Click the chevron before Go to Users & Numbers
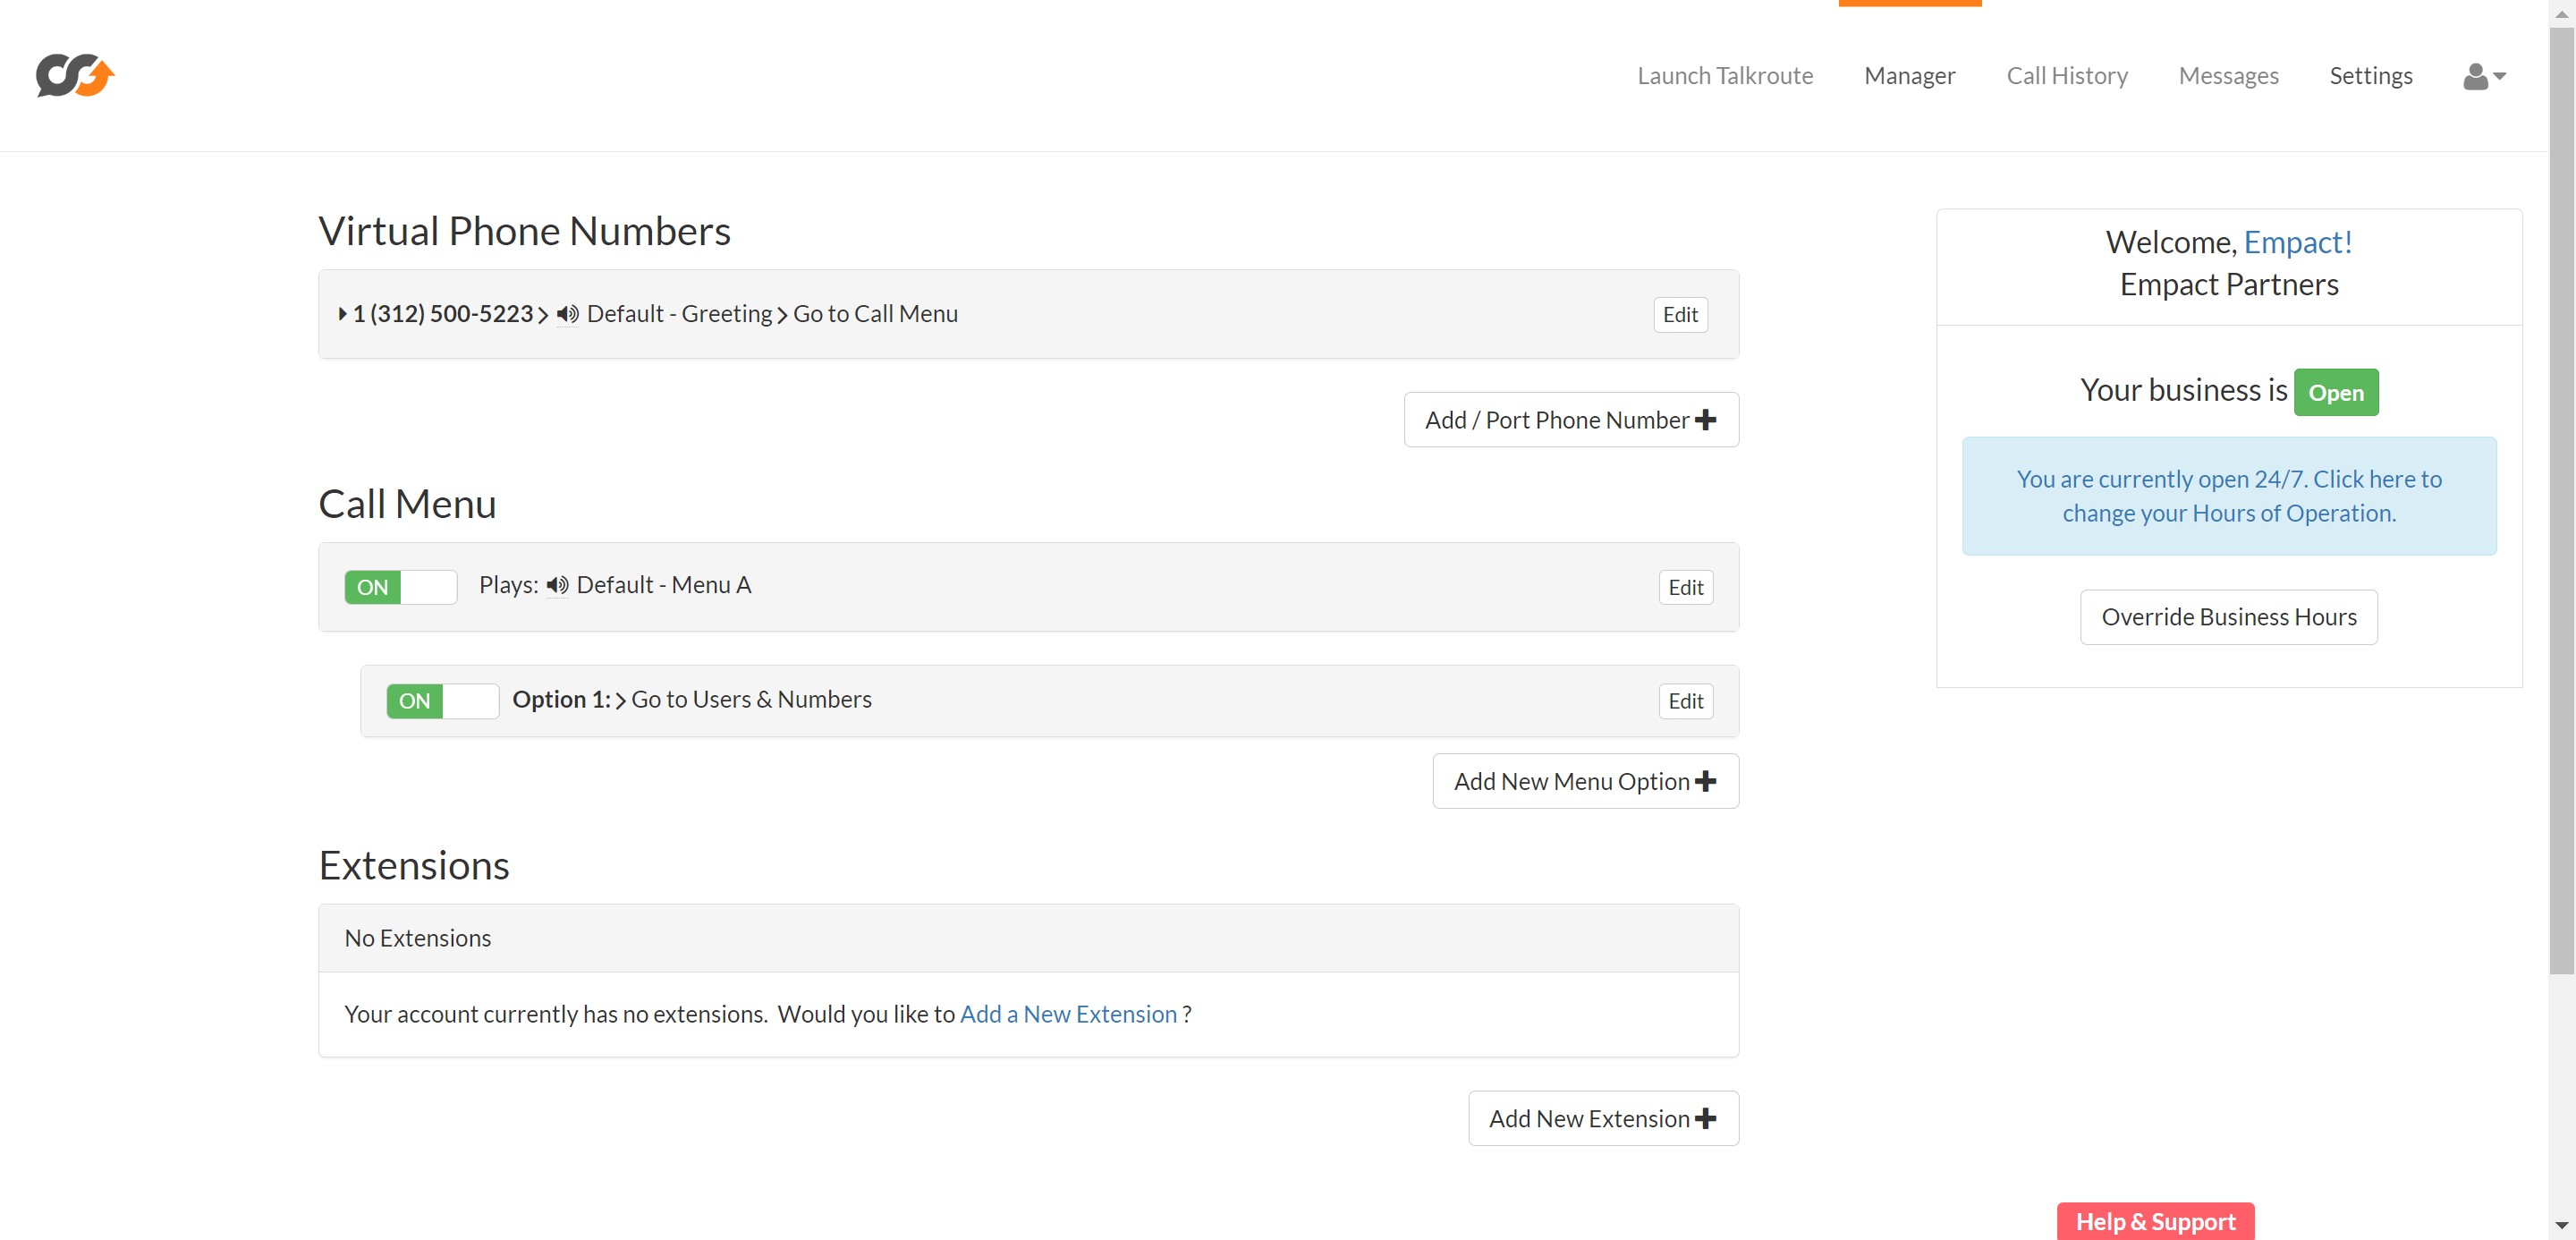The width and height of the screenshot is (2576, 1240). pyautogui.click(x=621, y=700)
